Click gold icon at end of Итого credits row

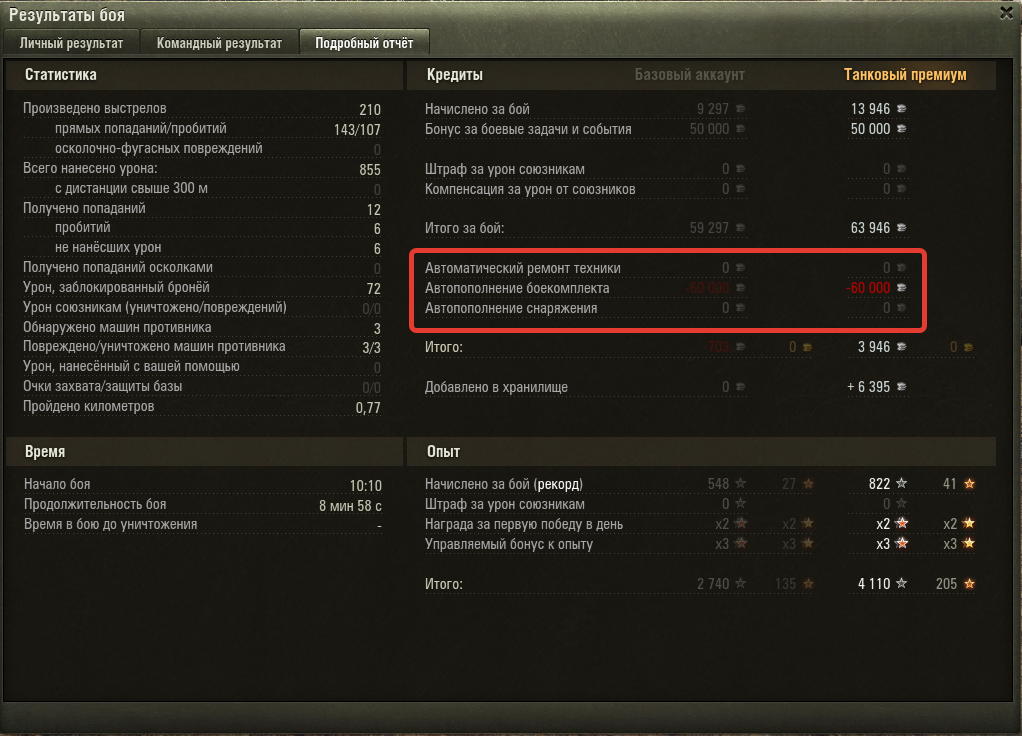click(x=969, y=347)
